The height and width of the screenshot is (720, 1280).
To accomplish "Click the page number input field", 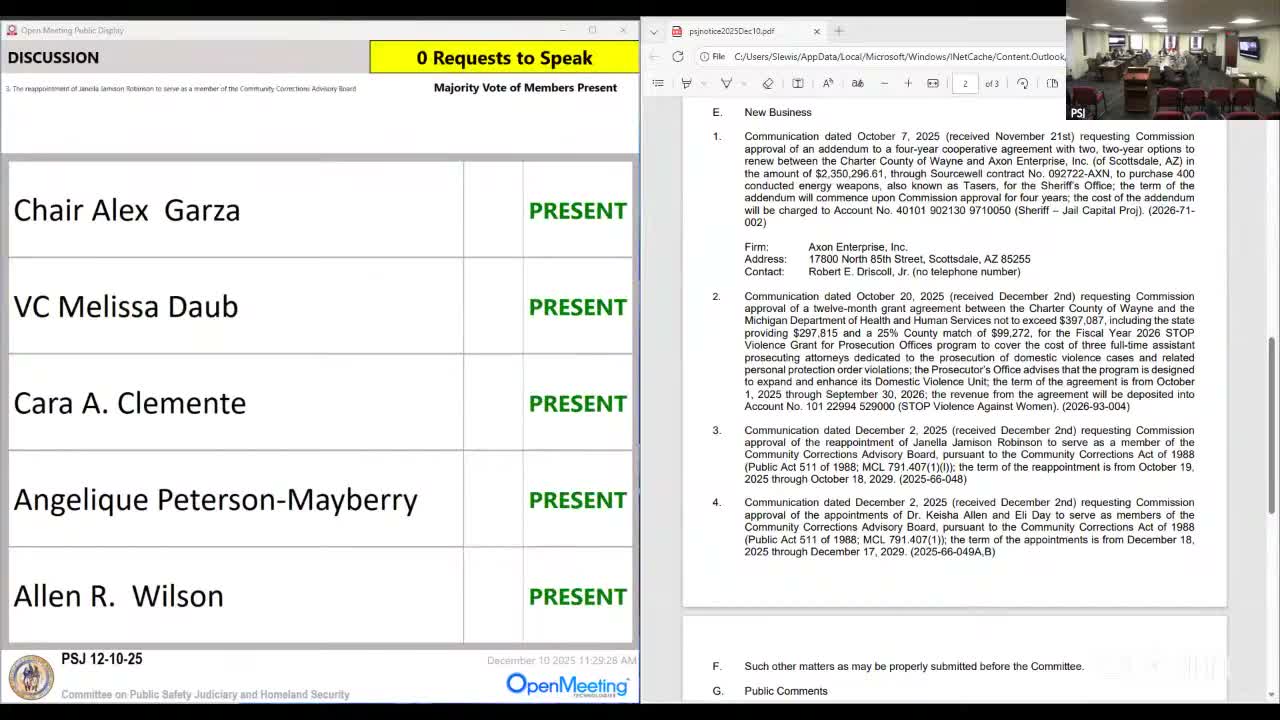I will (965, 83).
